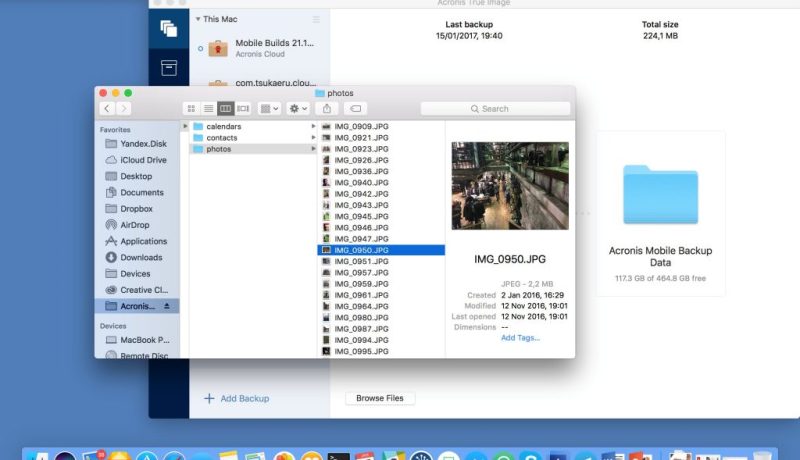Select file IMG_0951.JPG
The width and height of the screenshot is (800, 460).
381,261
